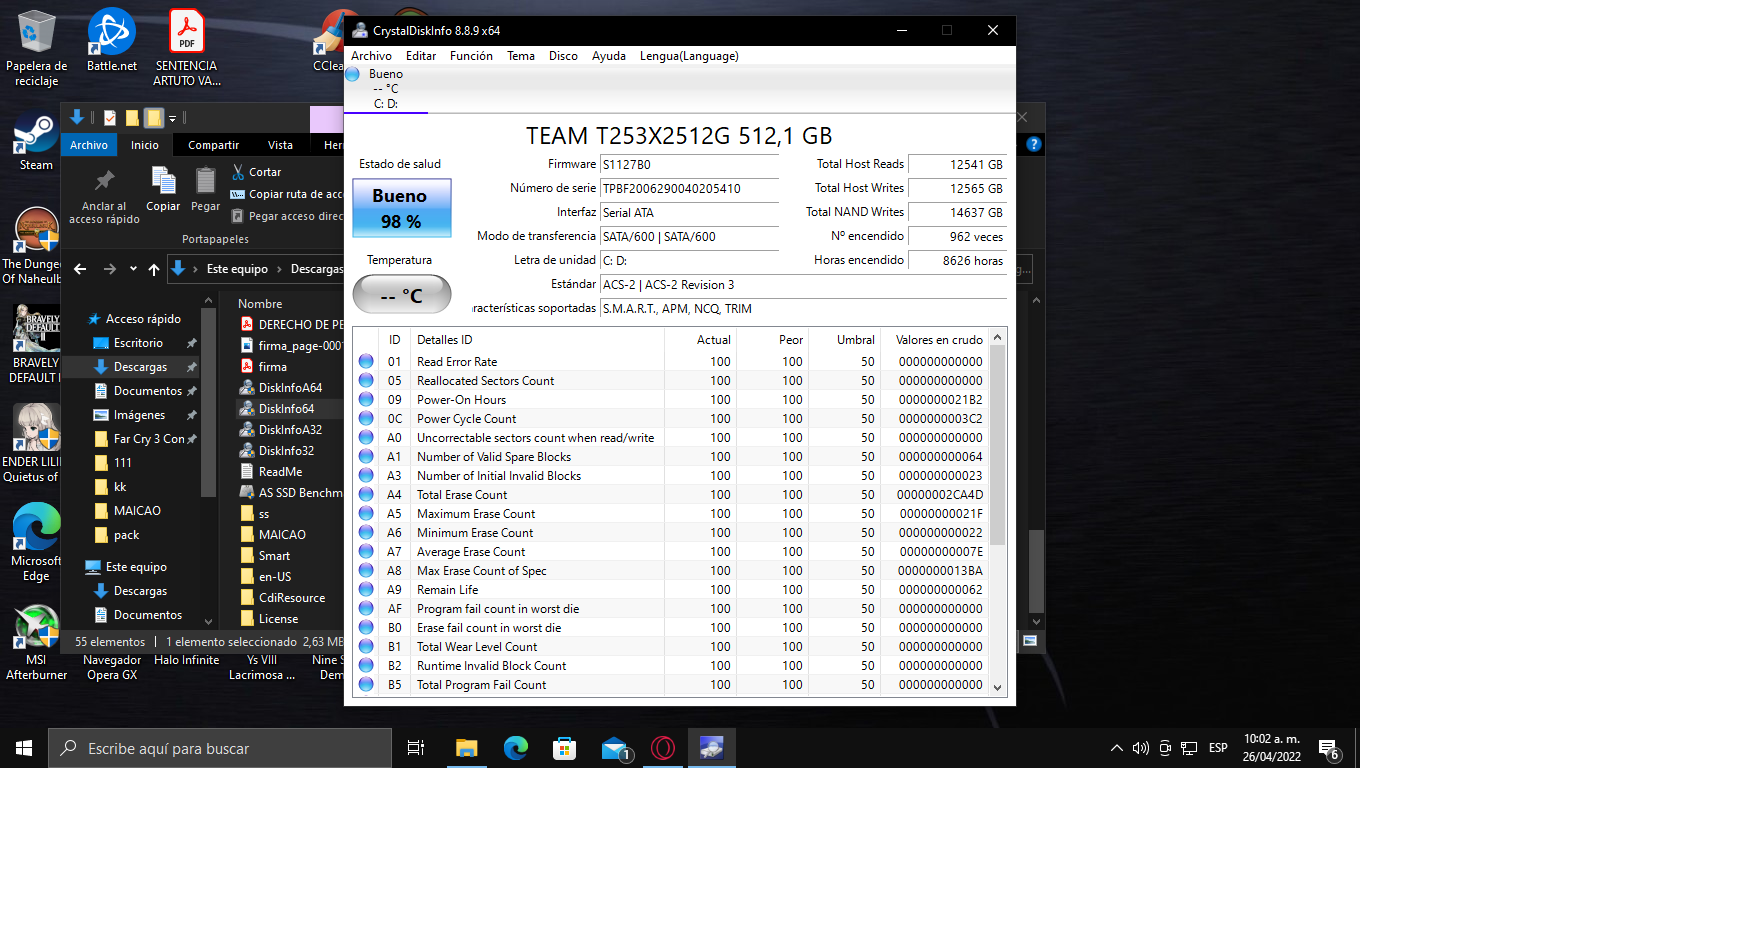The image size is (1755, 933).
Task: Open the recent locations dropdown in Explorer
Action: 133,269
